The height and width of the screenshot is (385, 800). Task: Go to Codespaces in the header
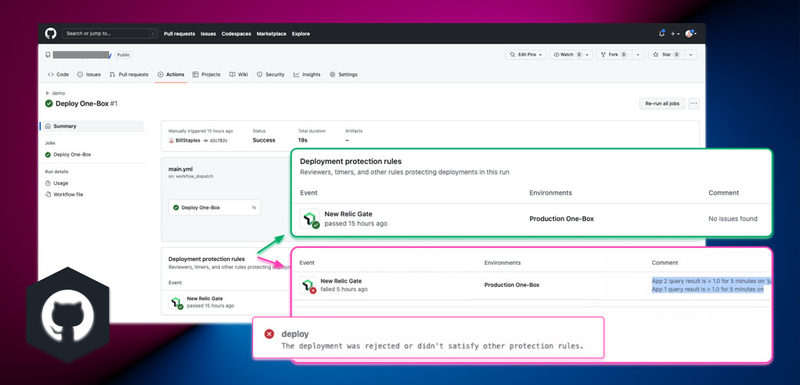pos(236,34)
